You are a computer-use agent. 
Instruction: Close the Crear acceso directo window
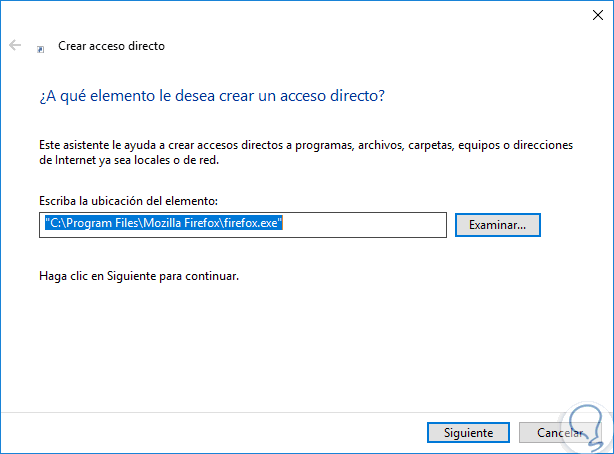(590, 15)
